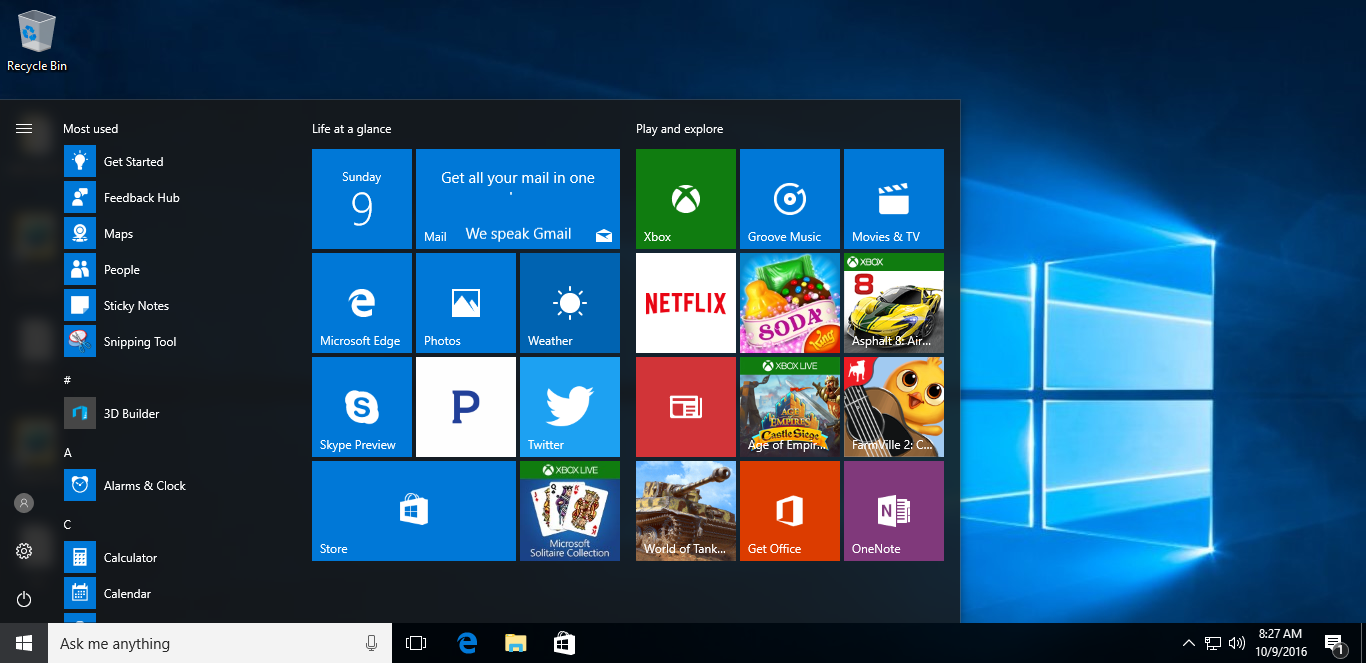Open the red News tile
The width and height of the screenshot is (1366, 663).
686,407
